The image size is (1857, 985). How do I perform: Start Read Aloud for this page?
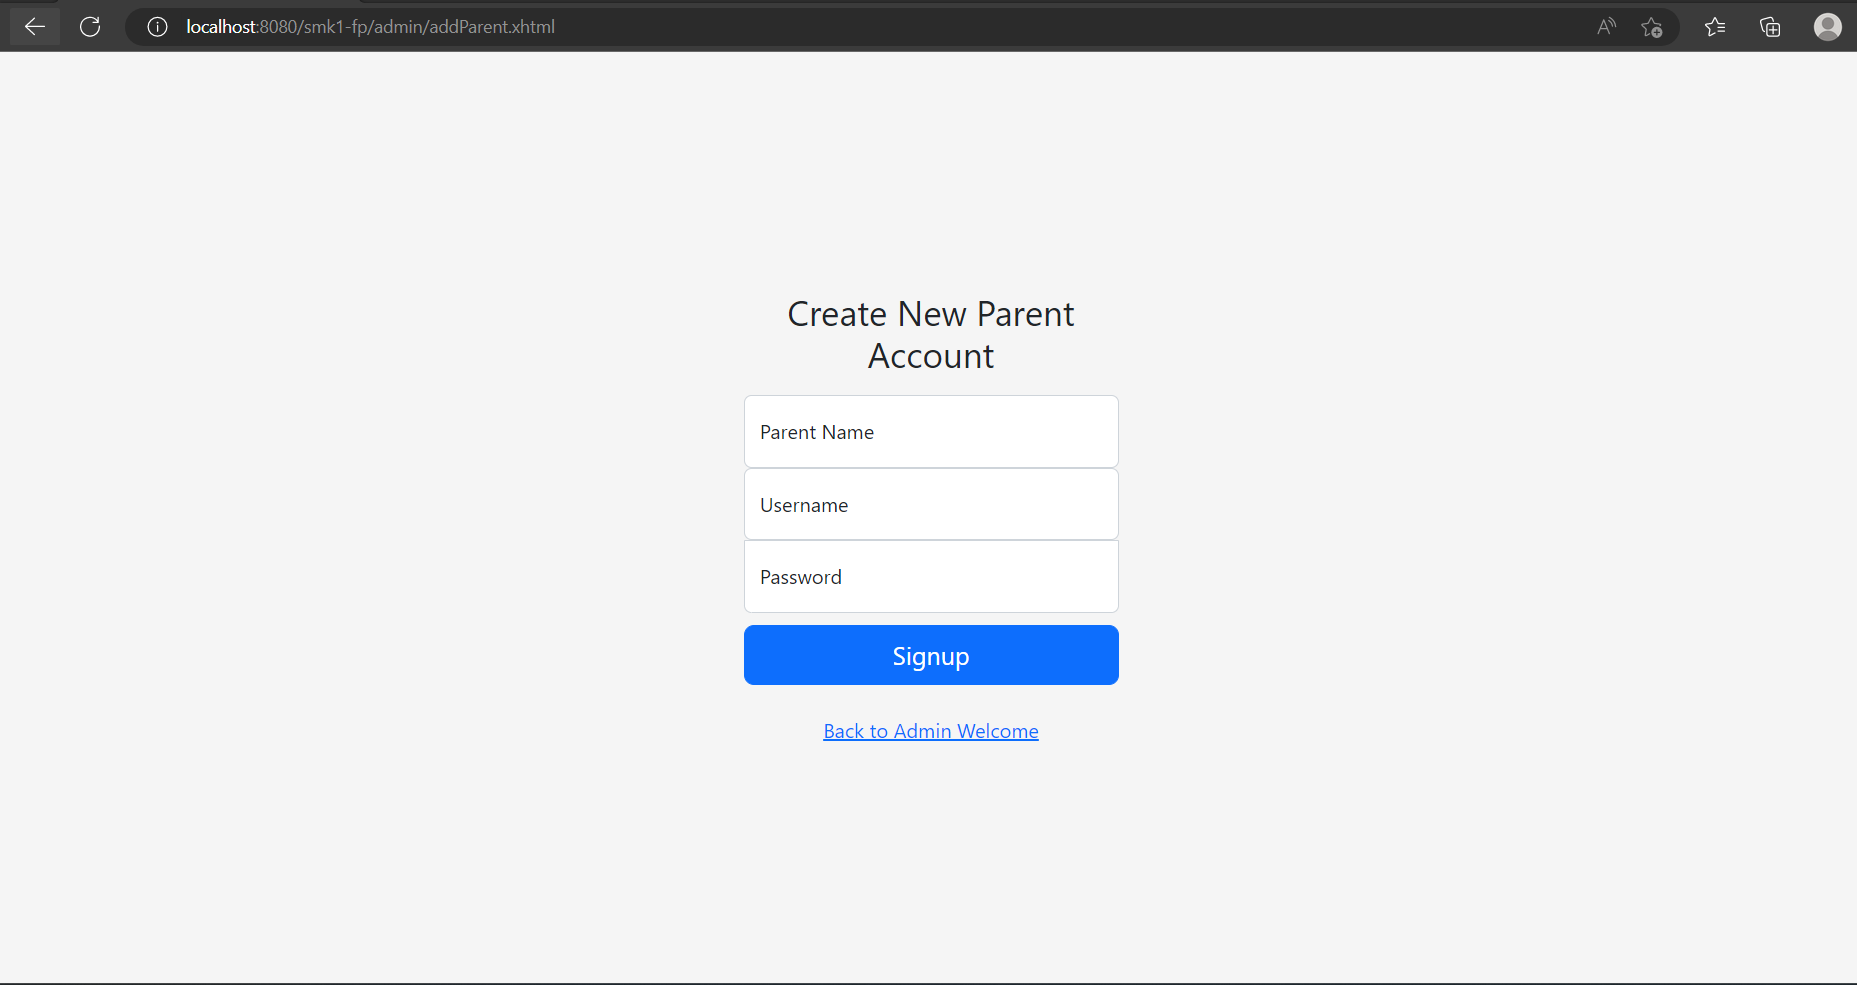coord(1606,27)
